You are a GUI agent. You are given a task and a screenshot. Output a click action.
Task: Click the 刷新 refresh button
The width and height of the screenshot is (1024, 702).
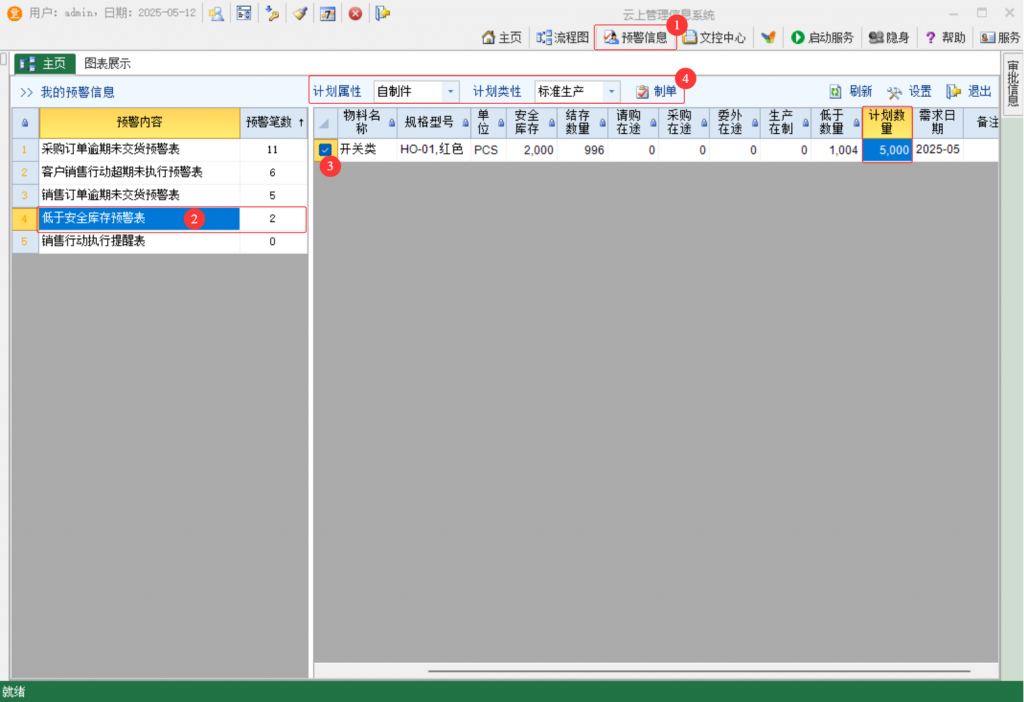point(851,91)
